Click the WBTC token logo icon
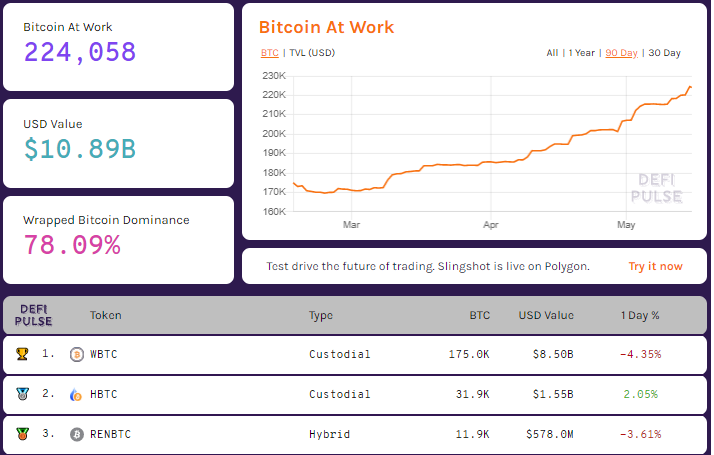 77,354
